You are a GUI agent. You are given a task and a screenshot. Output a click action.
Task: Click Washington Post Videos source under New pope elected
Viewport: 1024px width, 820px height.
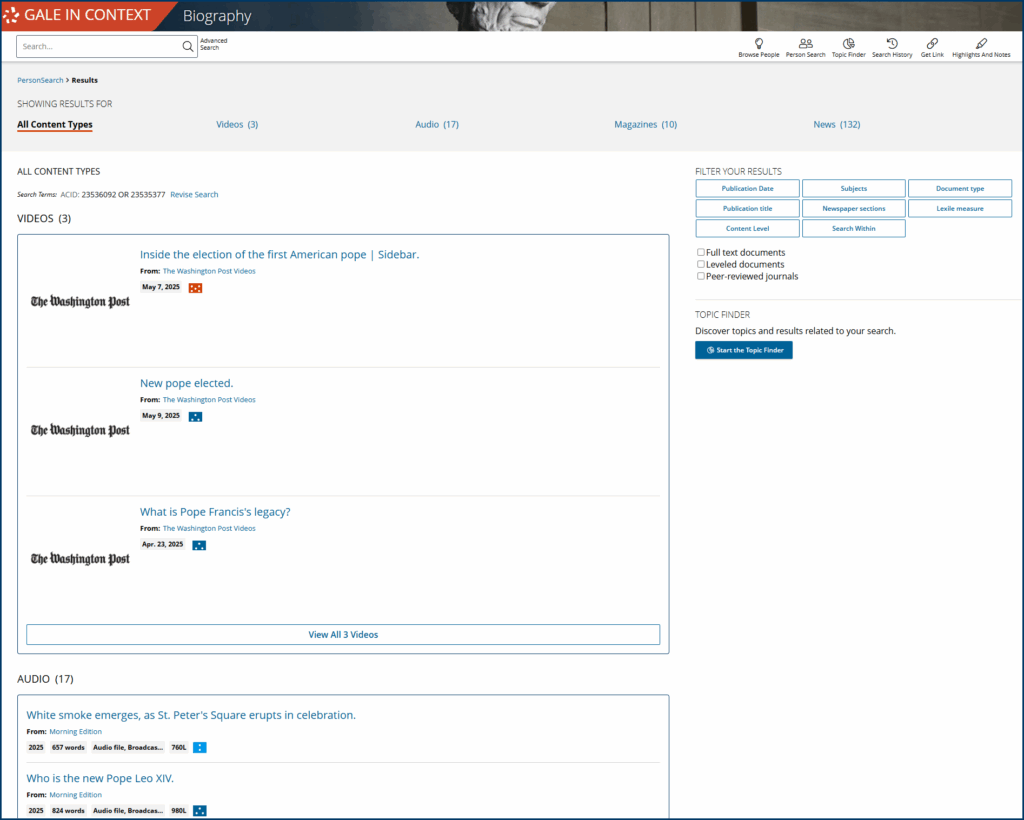(x=209, y=400)
